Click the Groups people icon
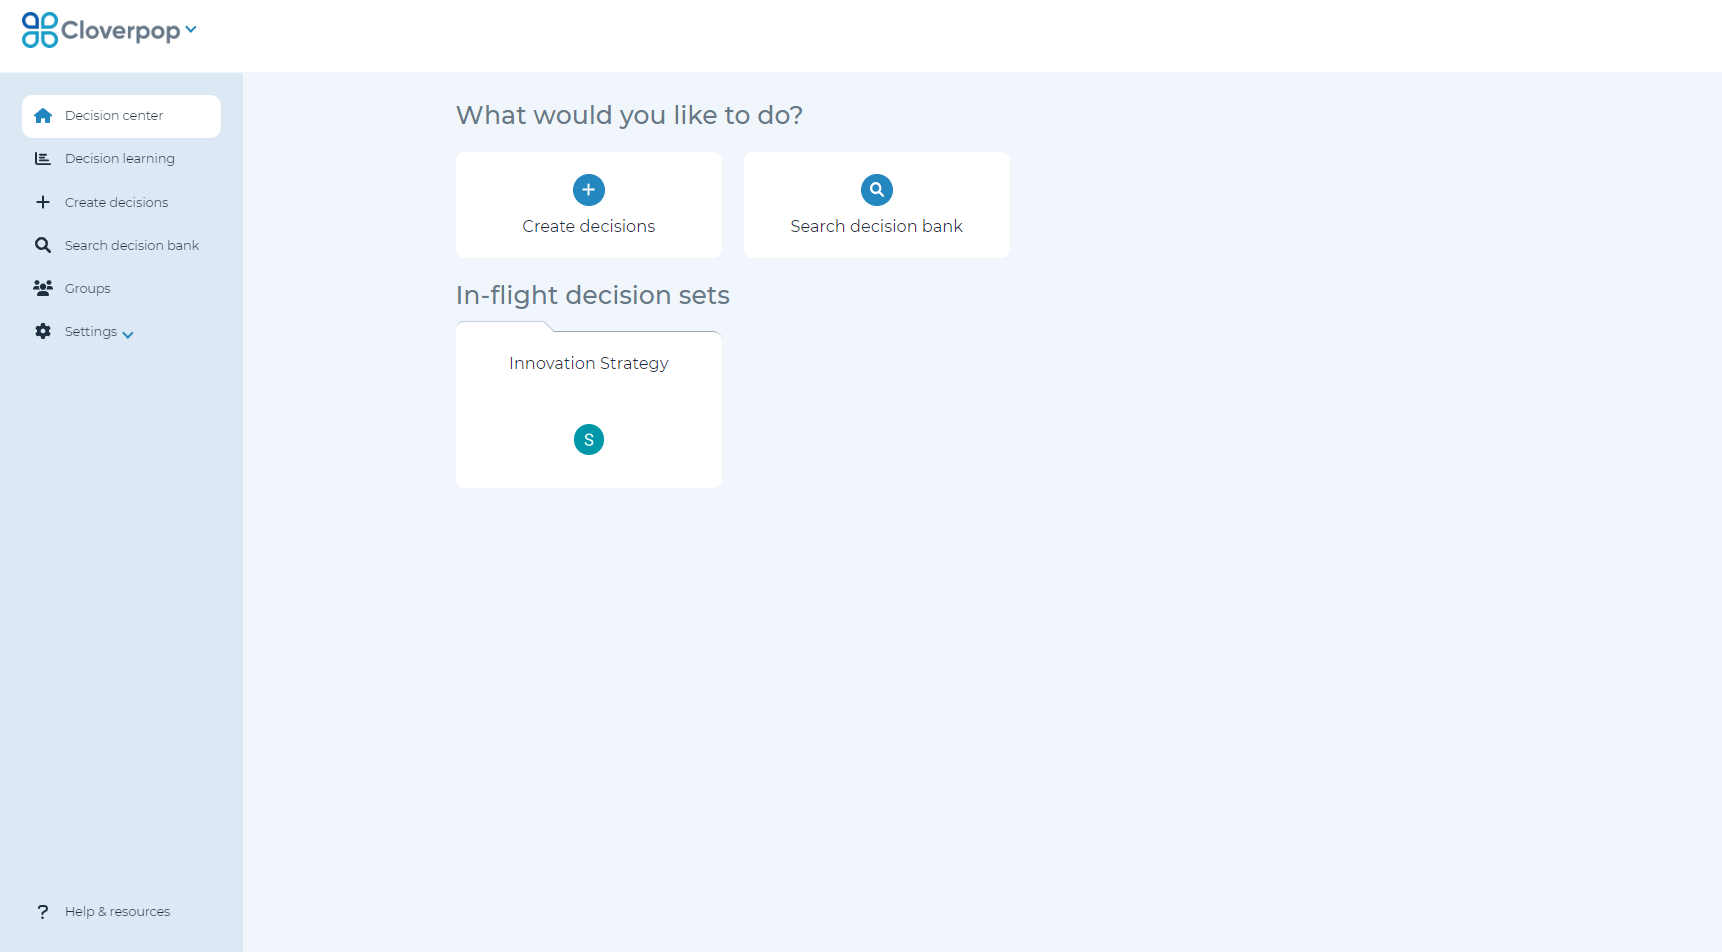The height and width of the screenshot is (952, 1722). tap(43, 288)
